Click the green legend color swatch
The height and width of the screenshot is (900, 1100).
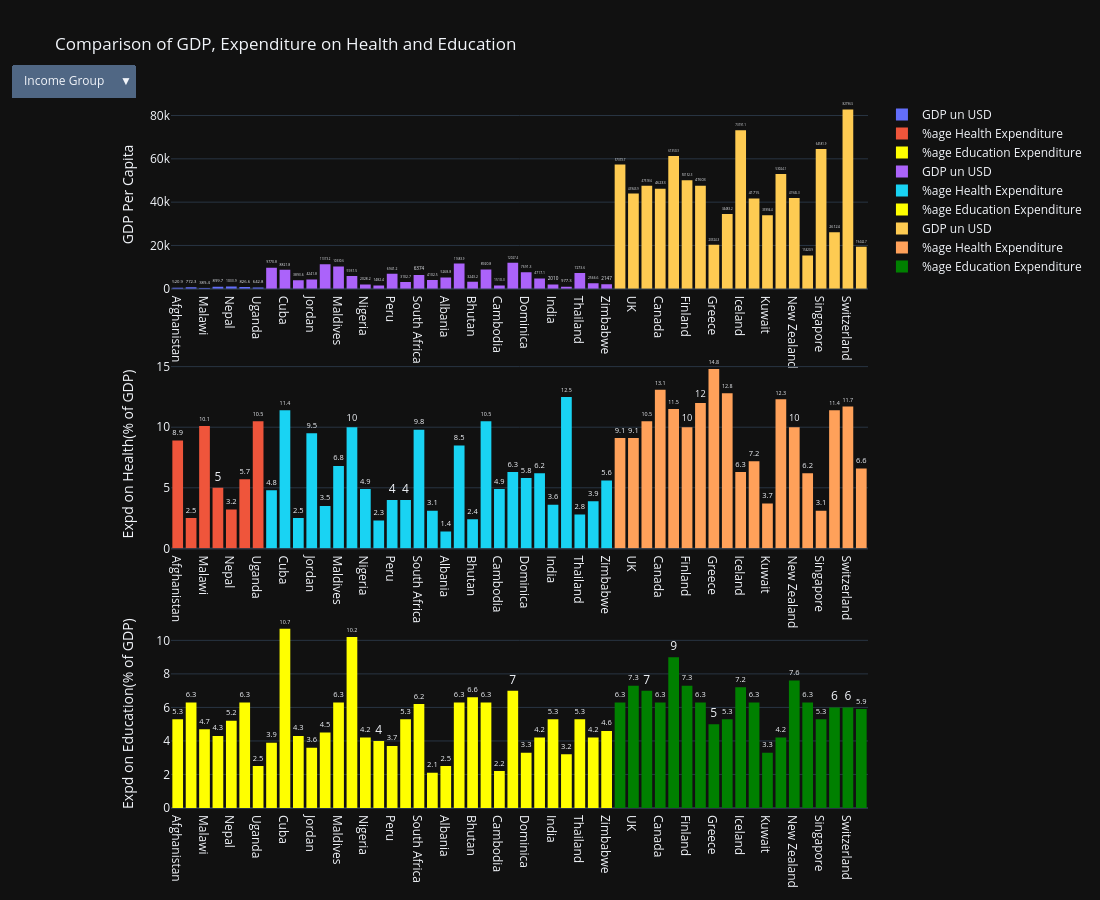(x=902, y=267)
